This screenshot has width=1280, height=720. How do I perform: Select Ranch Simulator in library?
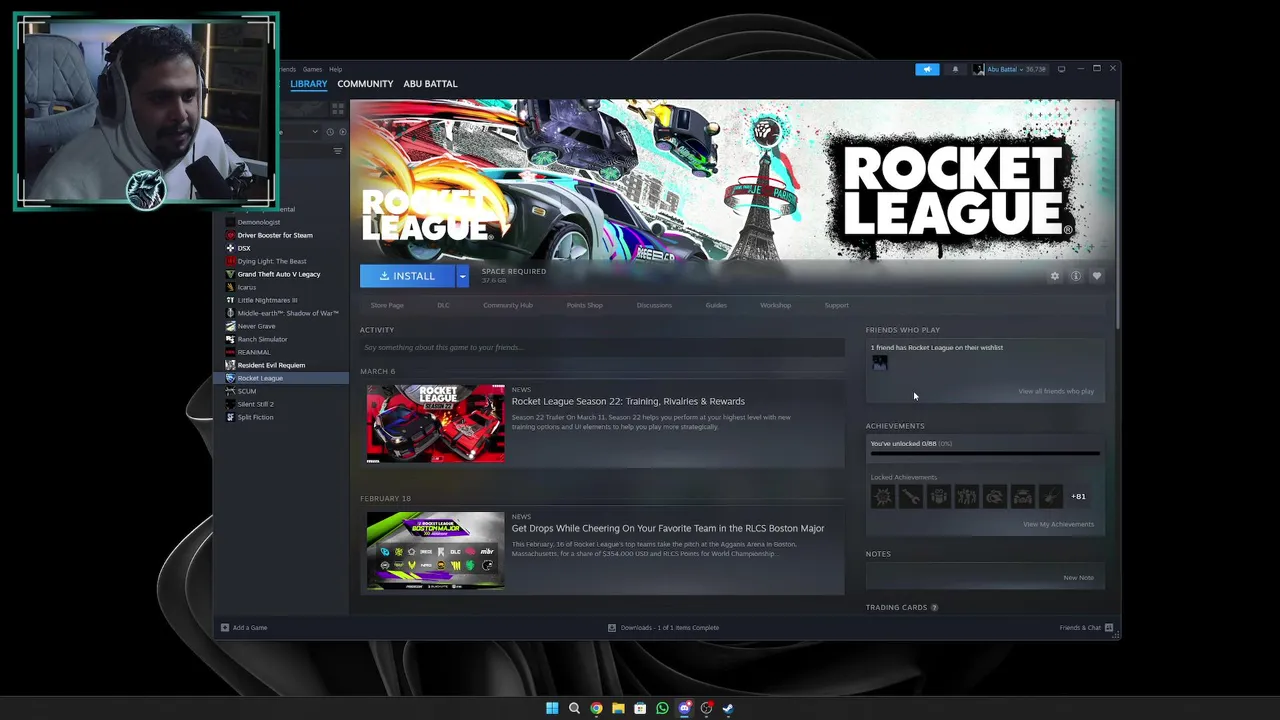(262, 339)
